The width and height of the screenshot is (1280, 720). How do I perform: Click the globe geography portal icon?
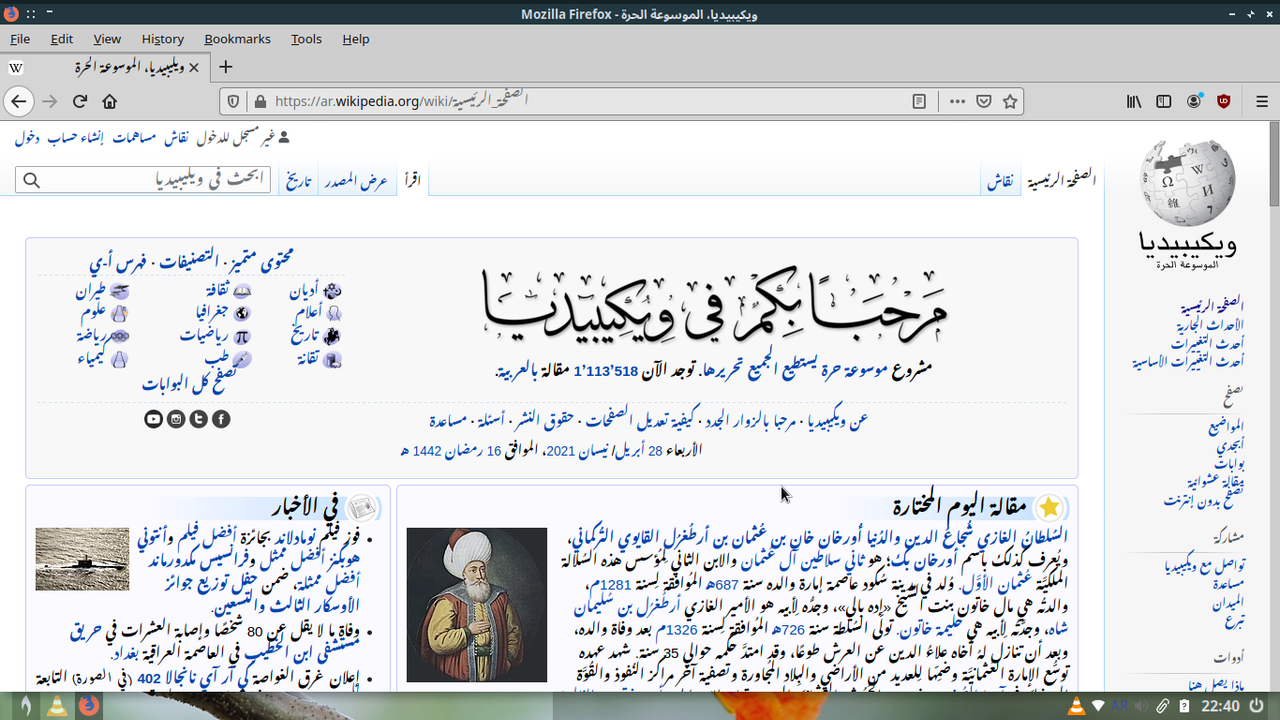[x=242, y=313]
